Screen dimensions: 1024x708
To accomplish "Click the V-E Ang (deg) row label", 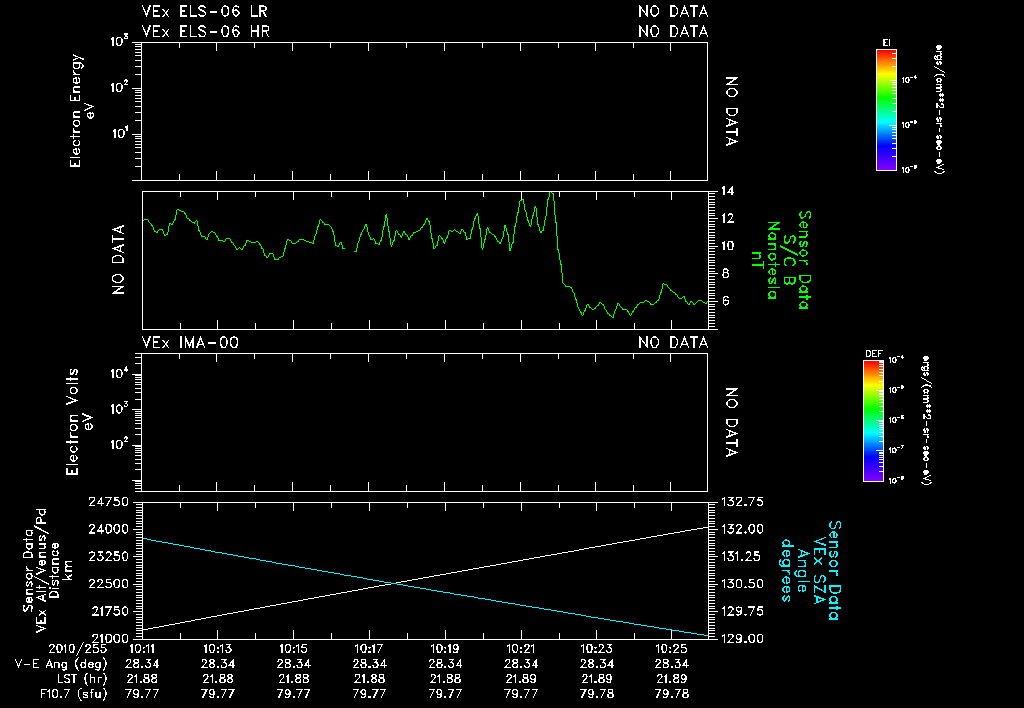I will (x=61, y=664).
